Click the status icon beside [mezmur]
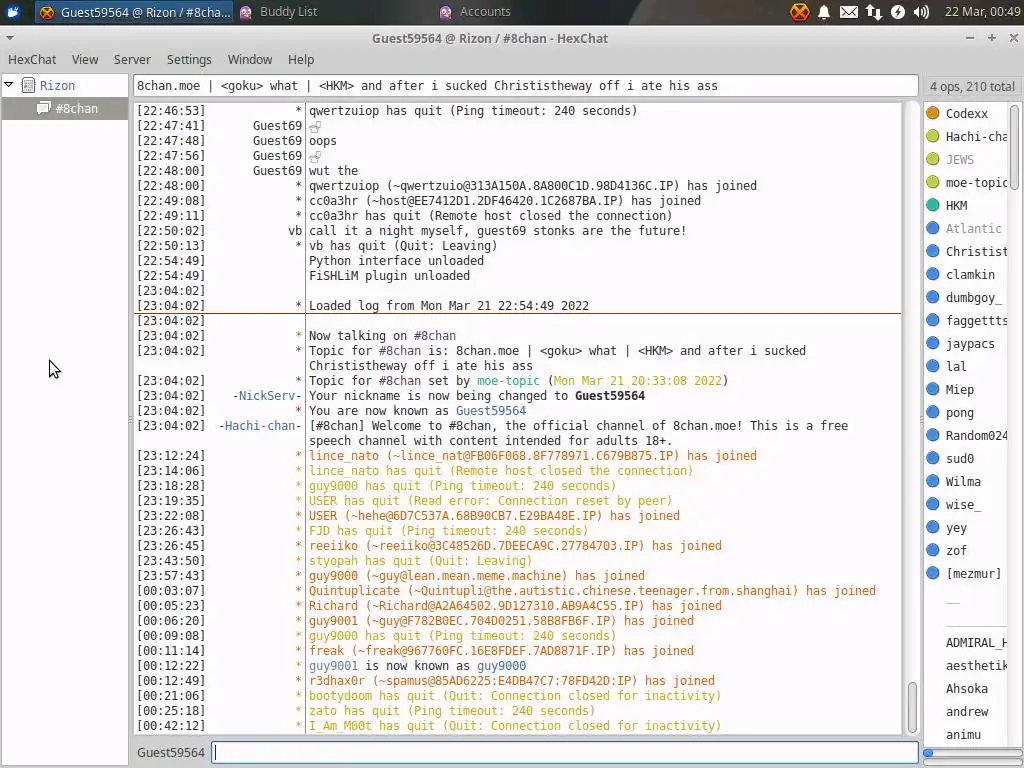This screenshot has width=1024, height=768. coord(933,573)
